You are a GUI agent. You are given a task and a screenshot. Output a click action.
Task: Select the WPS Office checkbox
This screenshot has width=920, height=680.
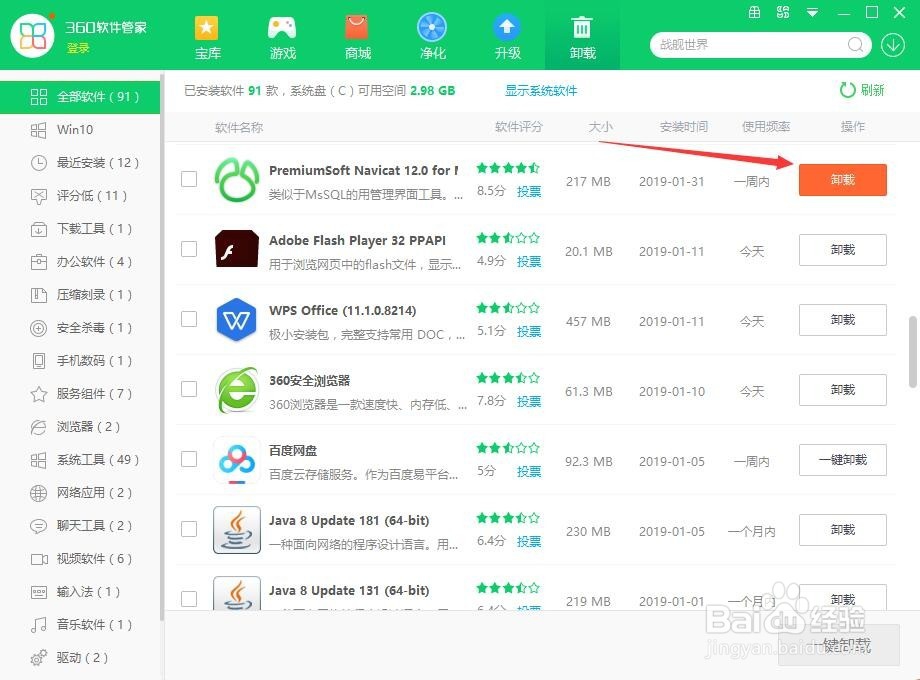pos(188,320)
